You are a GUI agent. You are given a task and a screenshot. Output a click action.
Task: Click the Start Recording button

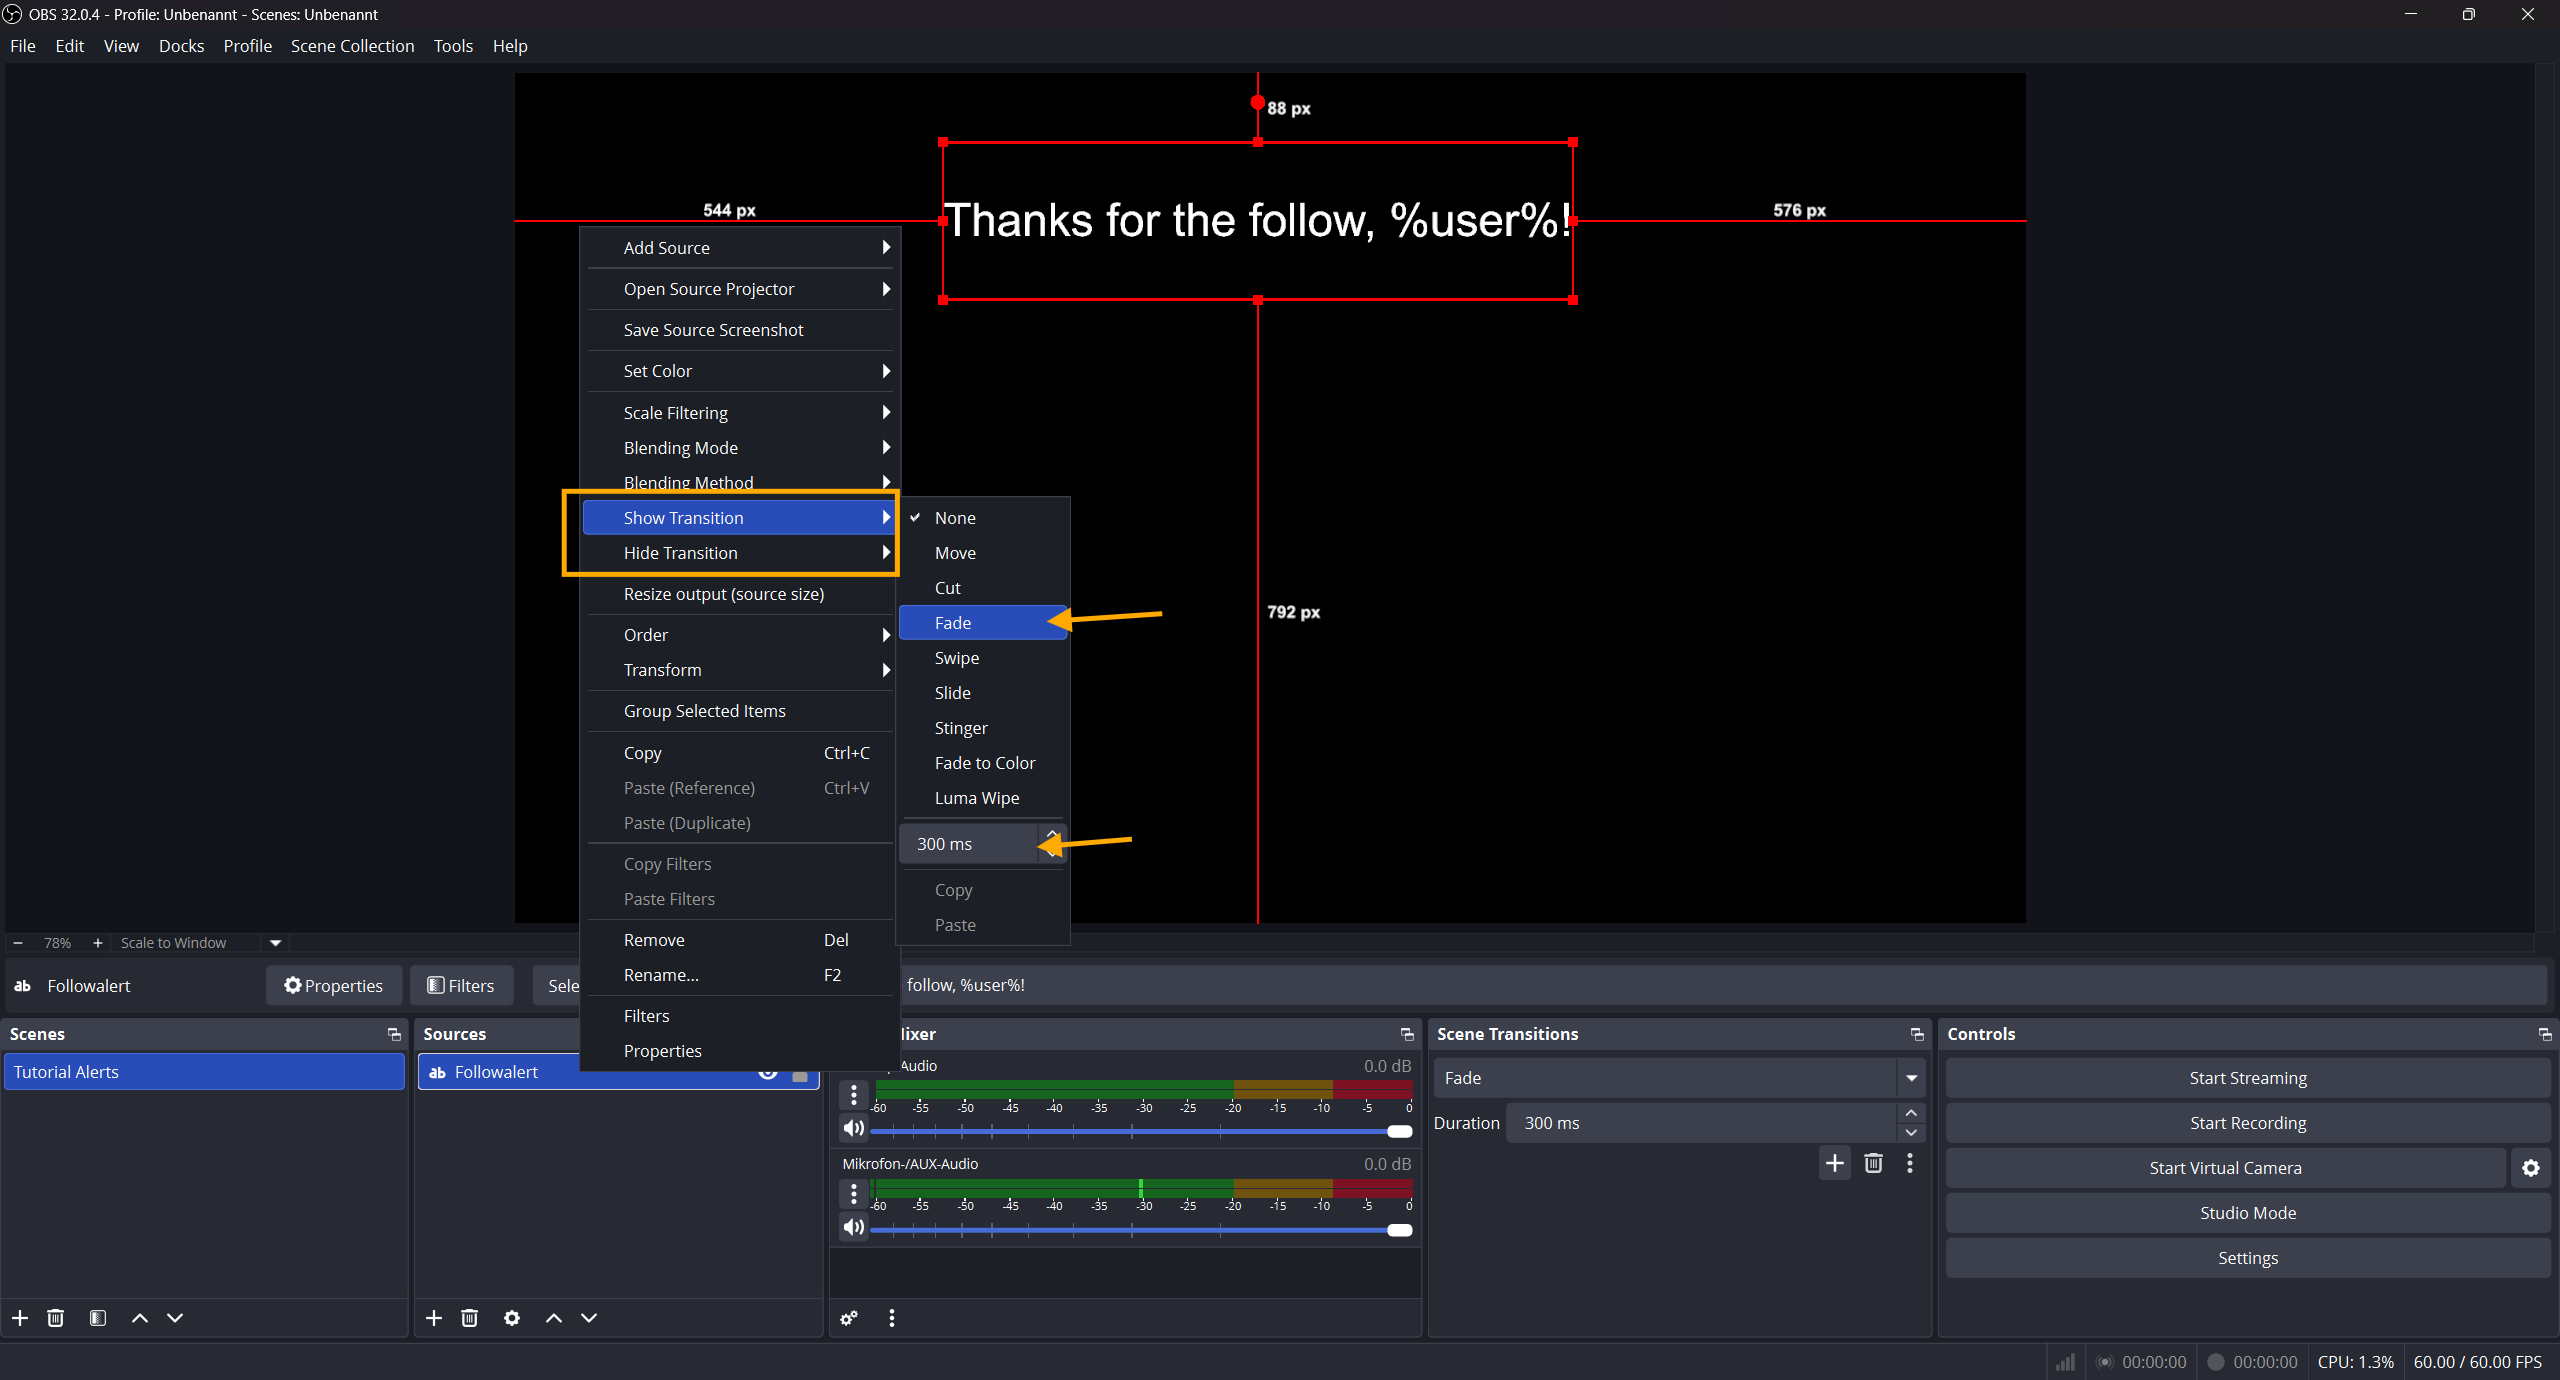(x=2247, y=1123)
